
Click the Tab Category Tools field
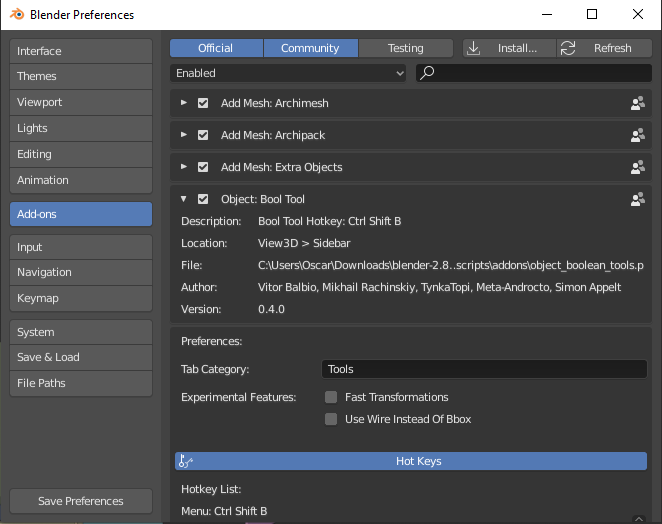484,369
